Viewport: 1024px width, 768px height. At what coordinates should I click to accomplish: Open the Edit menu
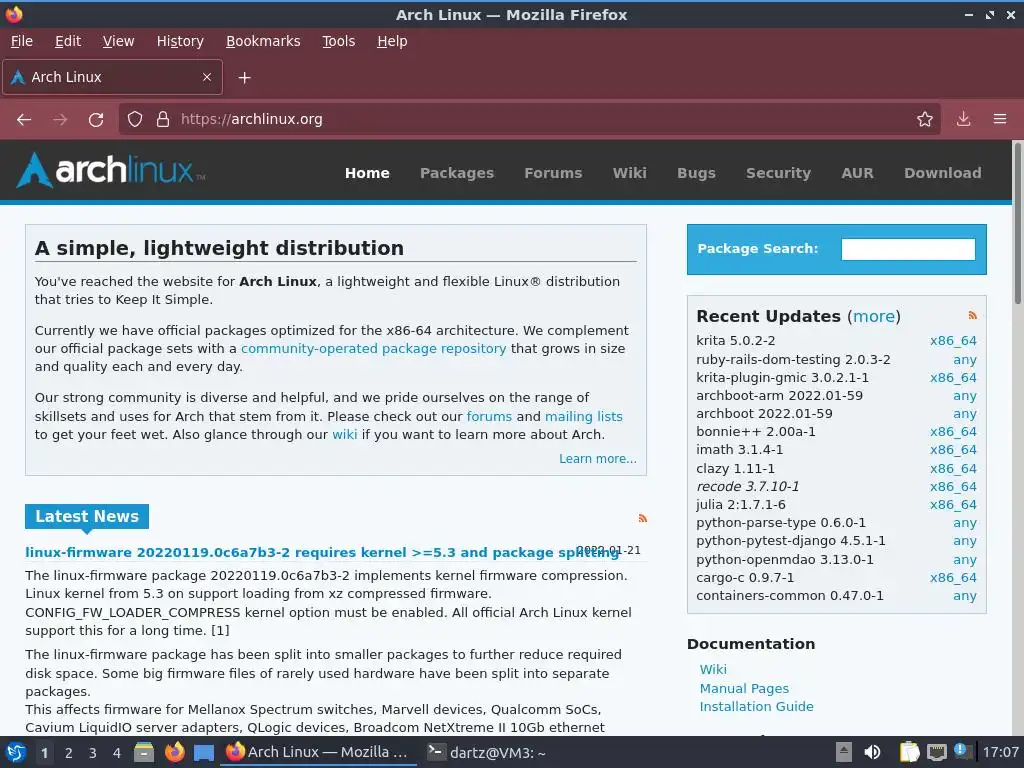click(68, 41)
